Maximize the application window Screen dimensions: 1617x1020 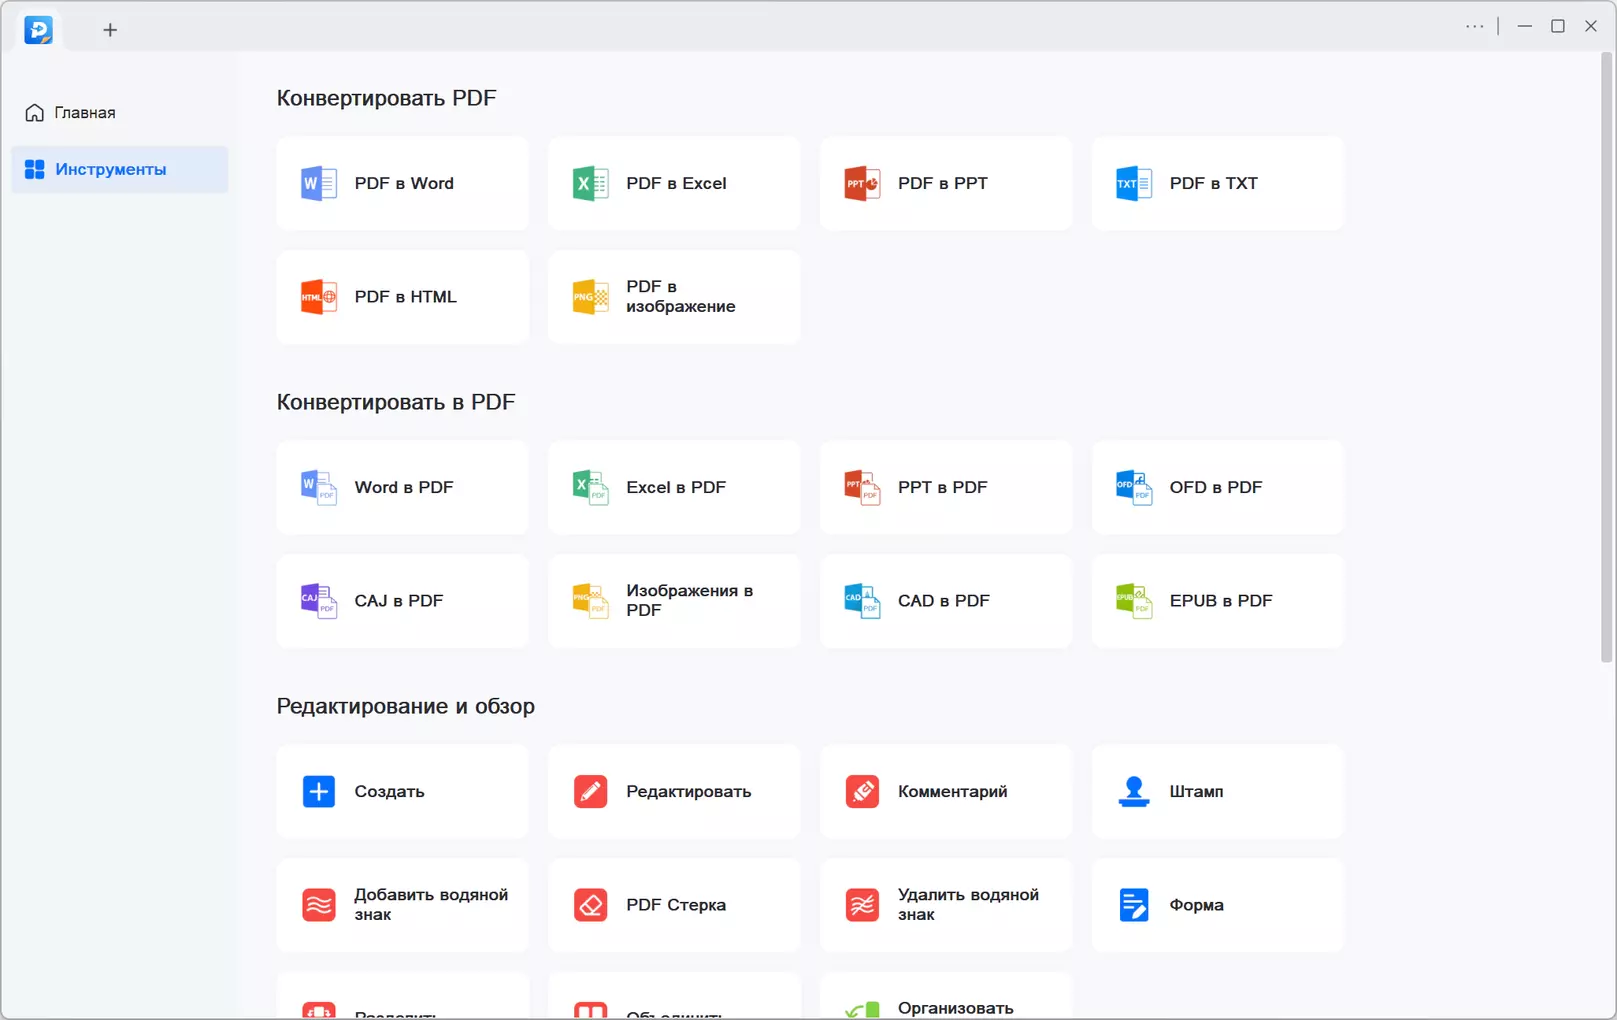[1557, 27]
